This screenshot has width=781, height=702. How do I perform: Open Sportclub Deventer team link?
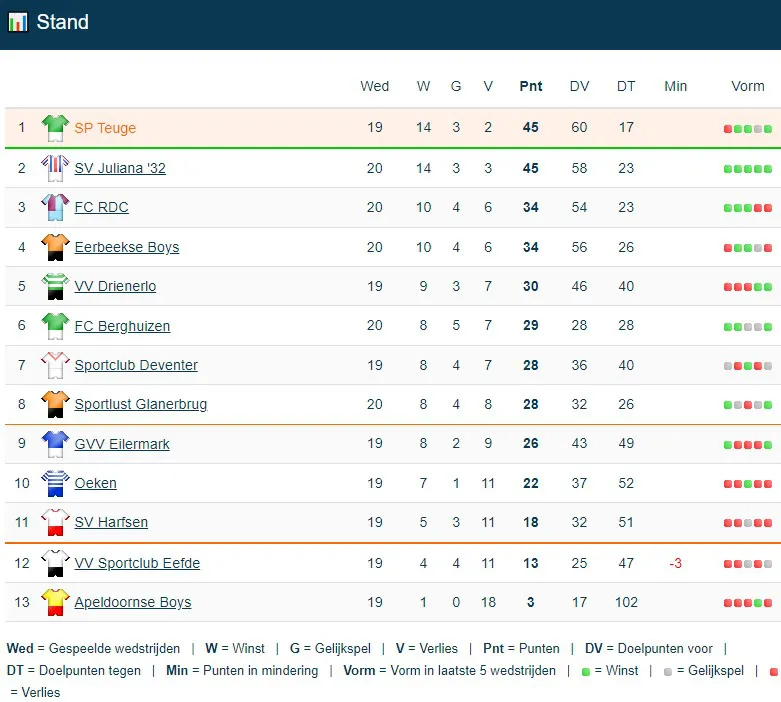(x=136, y=365)
